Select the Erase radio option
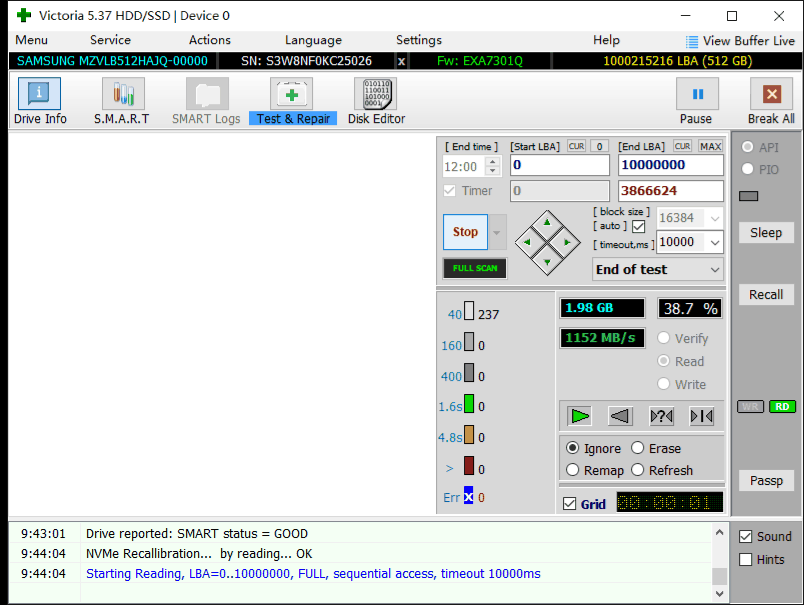804x605 pixels. (x=637, y=448)
